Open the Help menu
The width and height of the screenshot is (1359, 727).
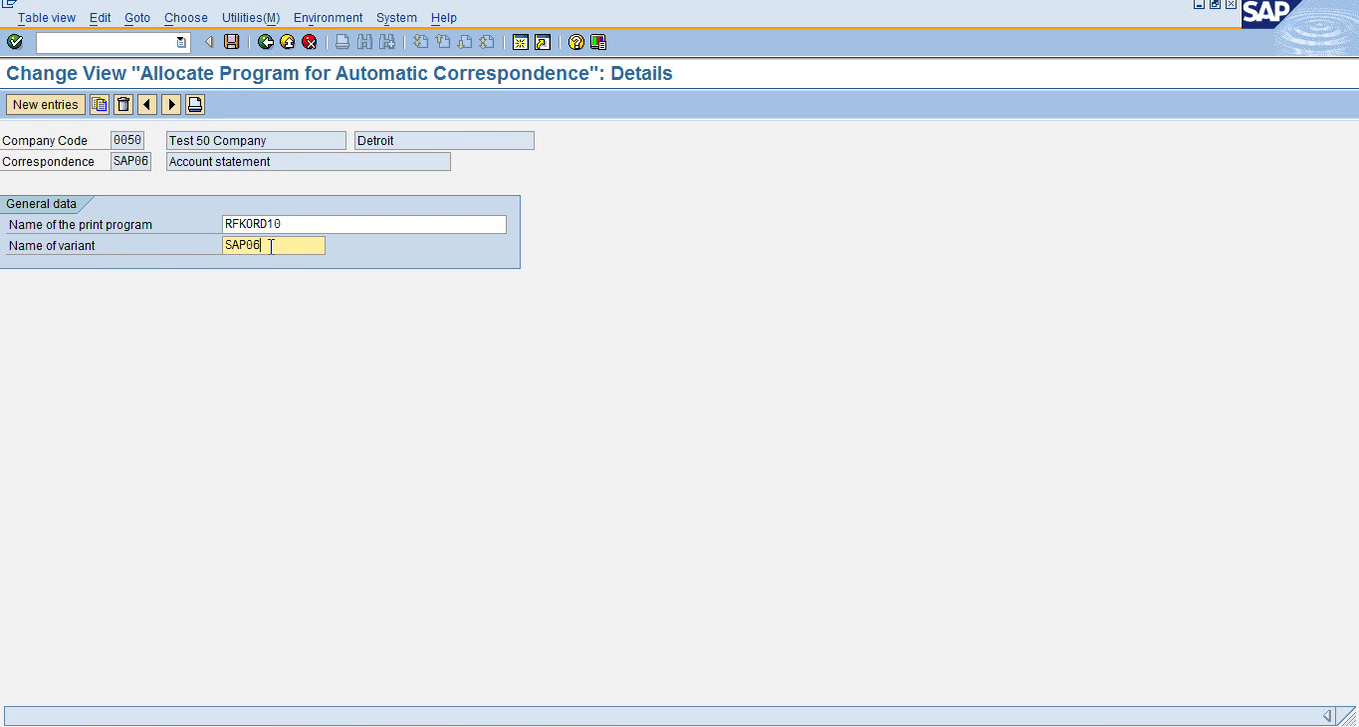point(444,18)
